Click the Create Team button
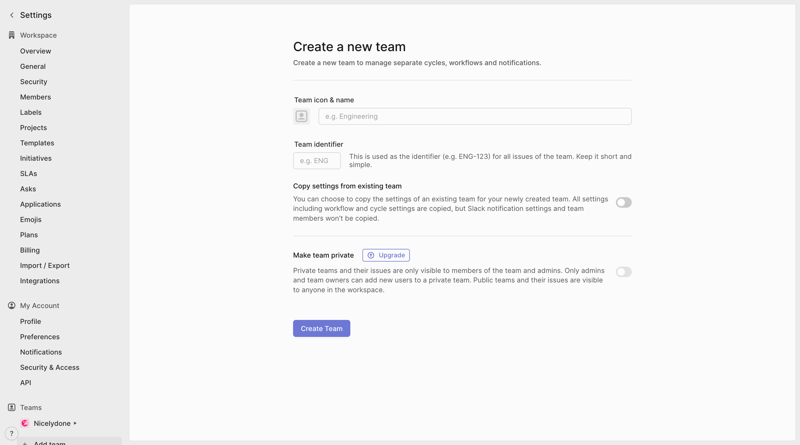The image size is (800, 445). (321, 329)
